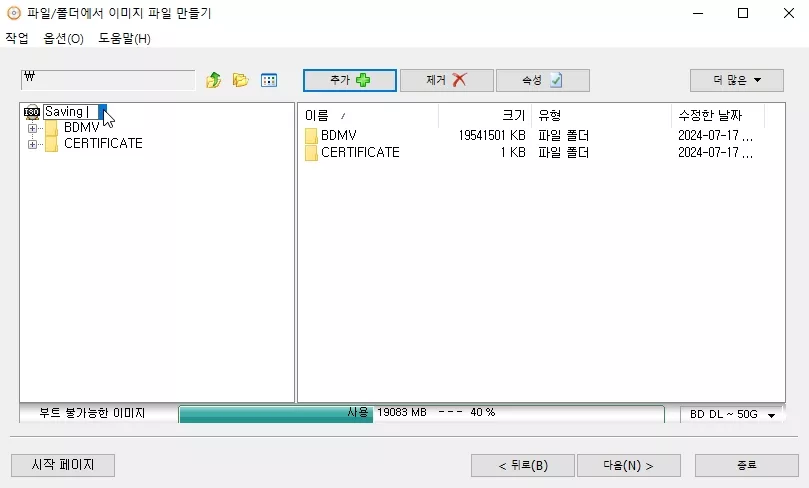The image size is (809, 488).
Task: Expand the BDMV tree node
Action: coord(32,128)
